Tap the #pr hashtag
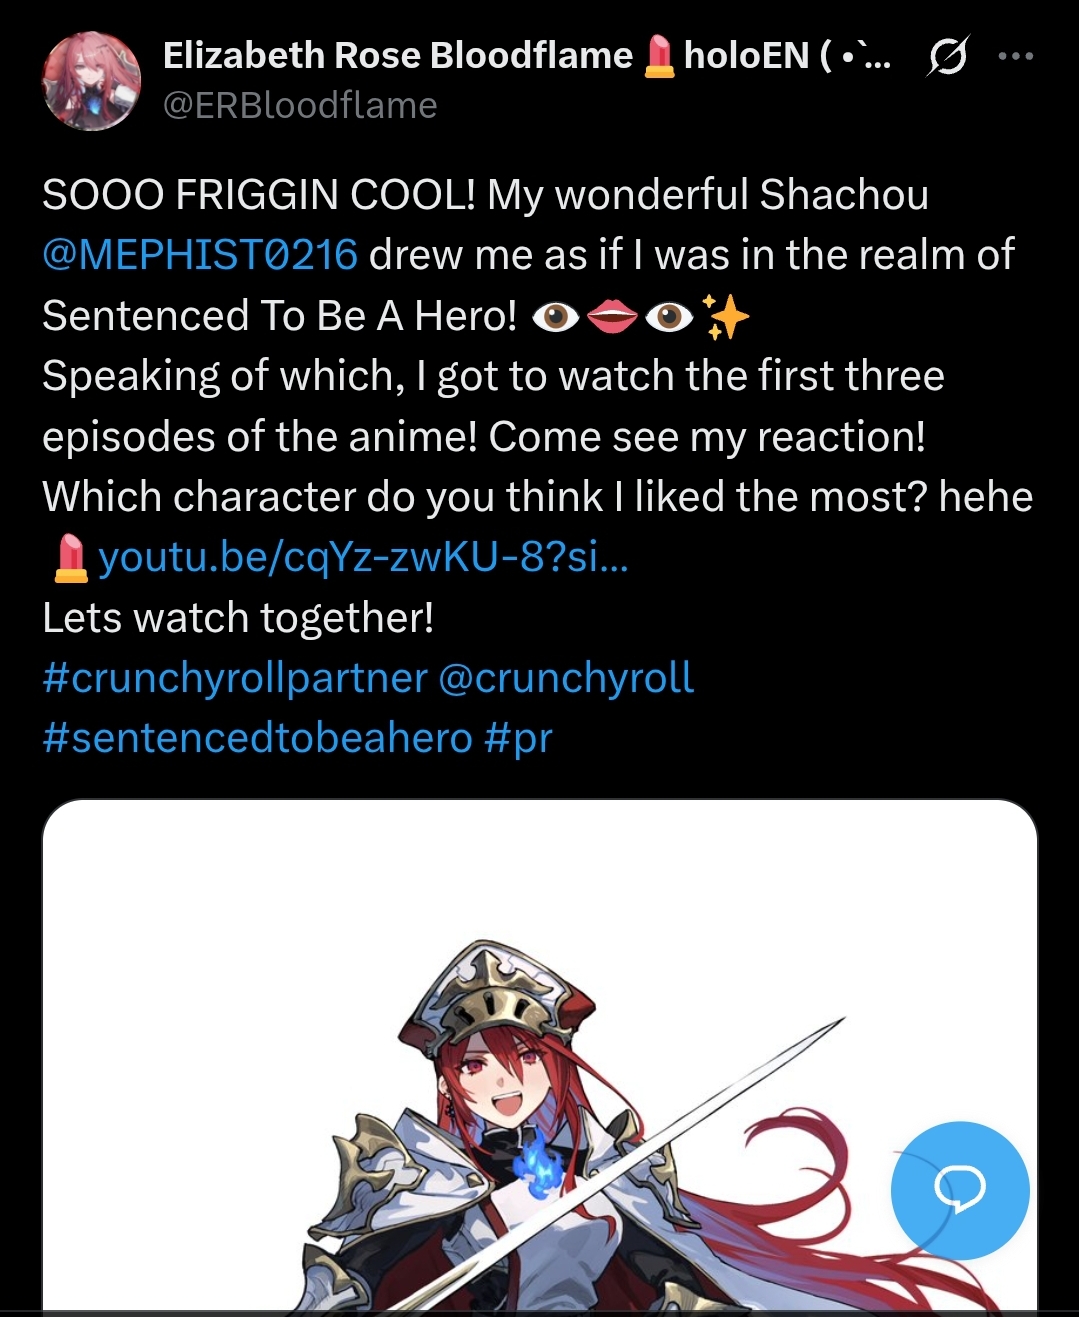Screen dimensions: 1079x1317 [518, 740]
